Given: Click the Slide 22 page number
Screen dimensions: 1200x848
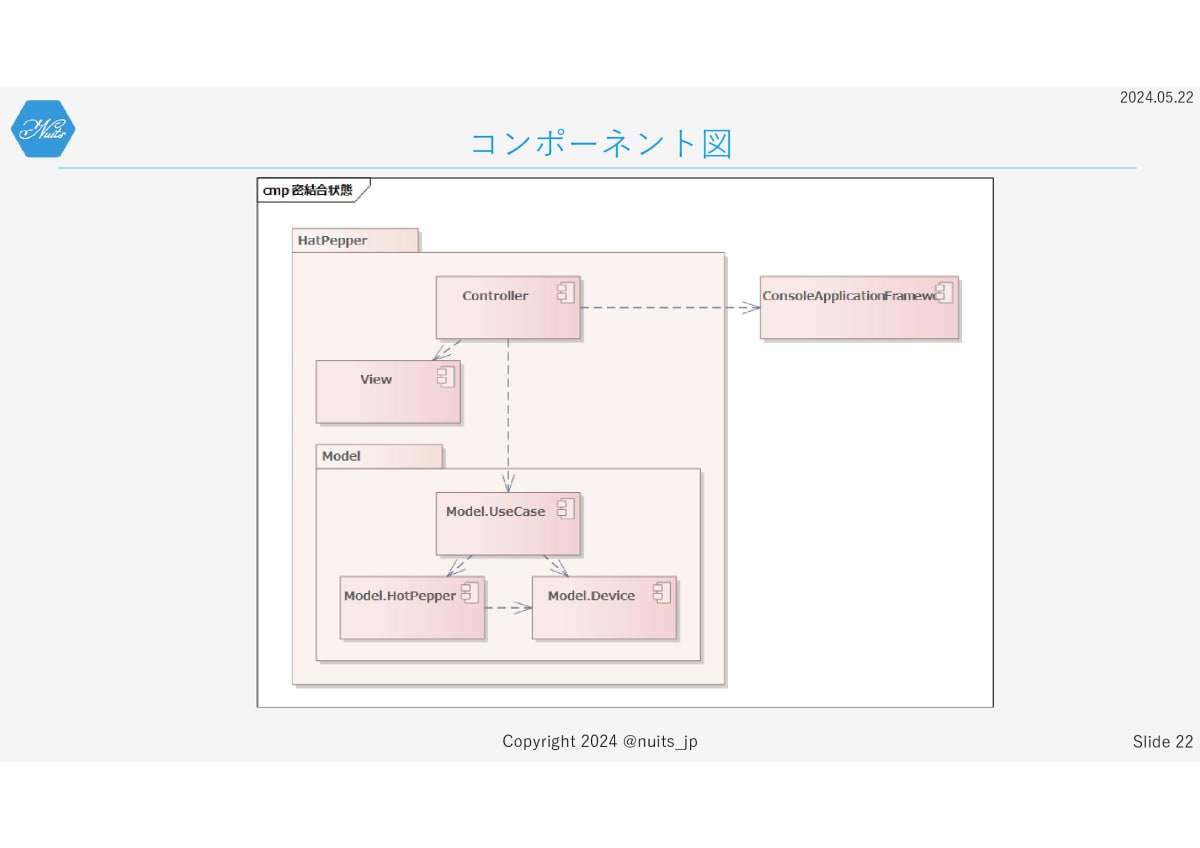Looking at the screenshot, I should click(1163, 741).
